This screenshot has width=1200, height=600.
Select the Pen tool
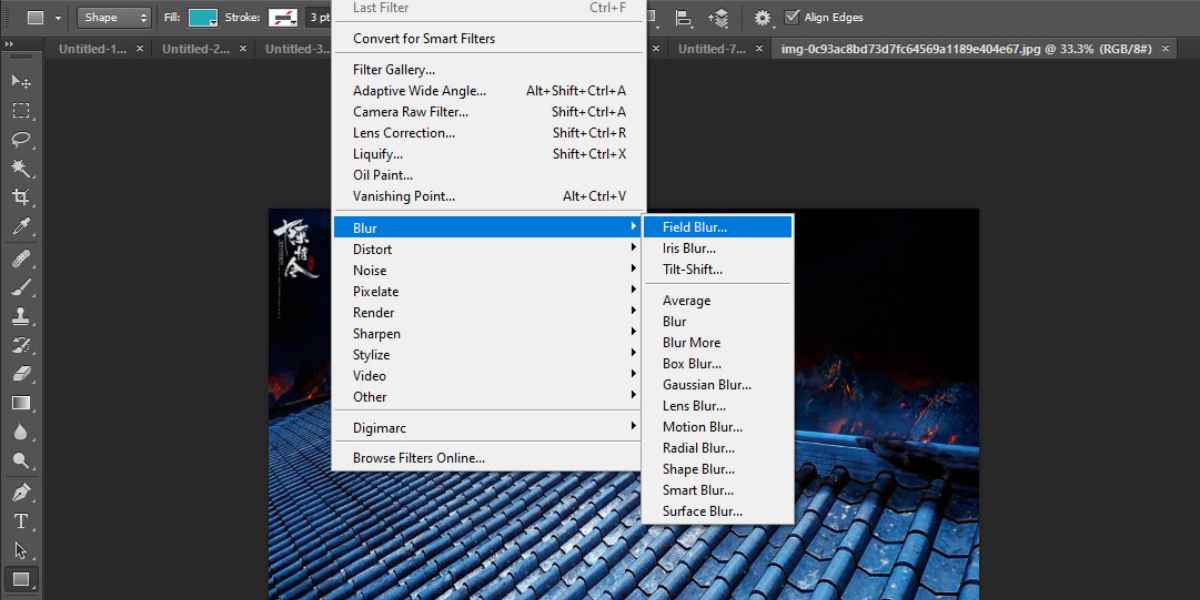21,492
